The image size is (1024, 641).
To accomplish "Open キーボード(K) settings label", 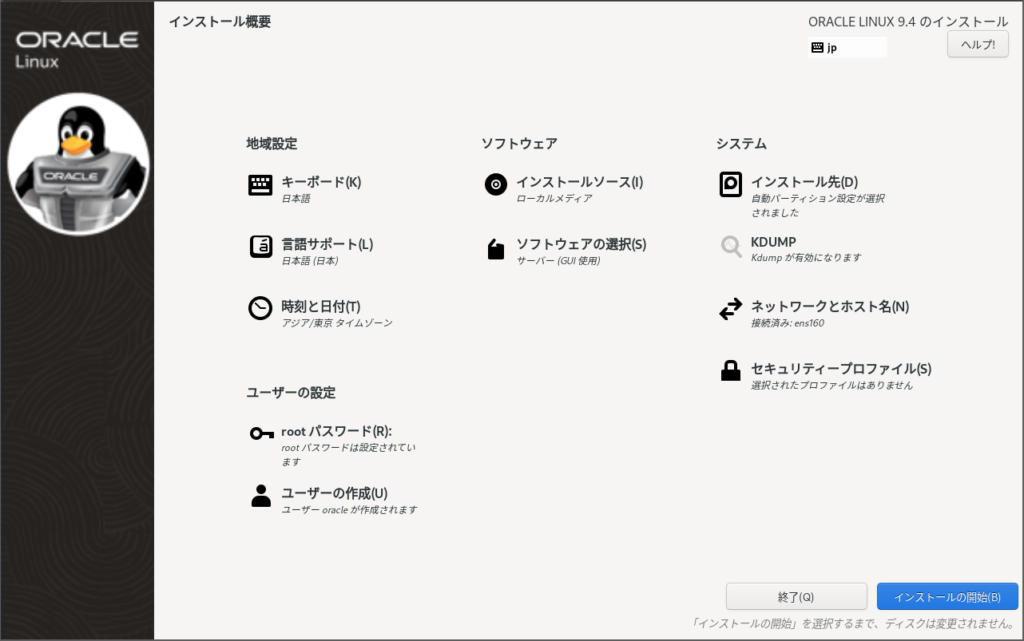I will coord(321,182).
